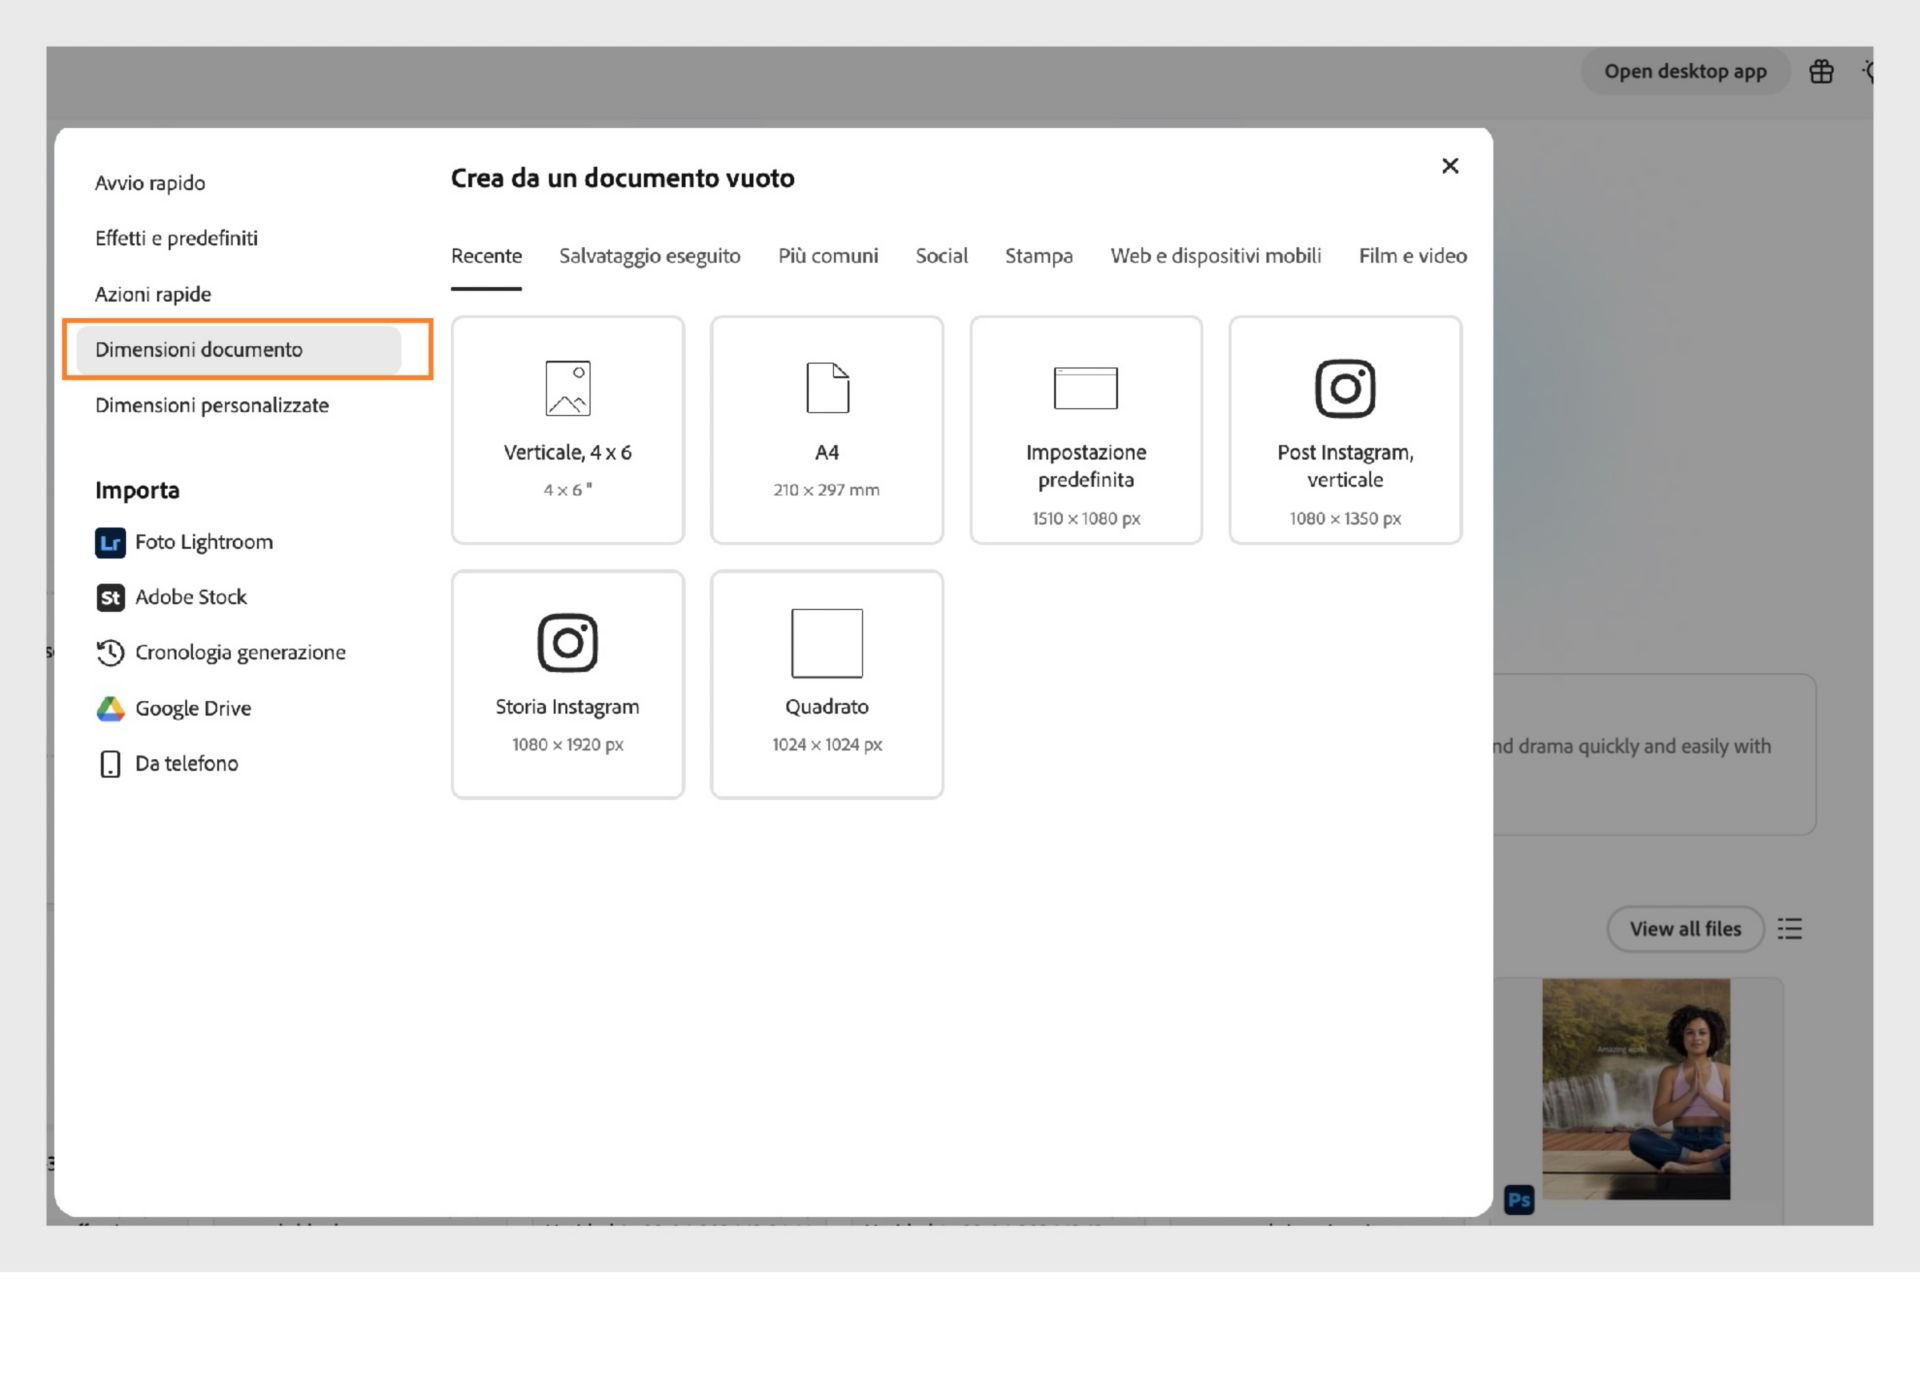This screenshot has width=1920, height=1380.
Task: Open the Social presets tab
Action: [x=942, y=256]
